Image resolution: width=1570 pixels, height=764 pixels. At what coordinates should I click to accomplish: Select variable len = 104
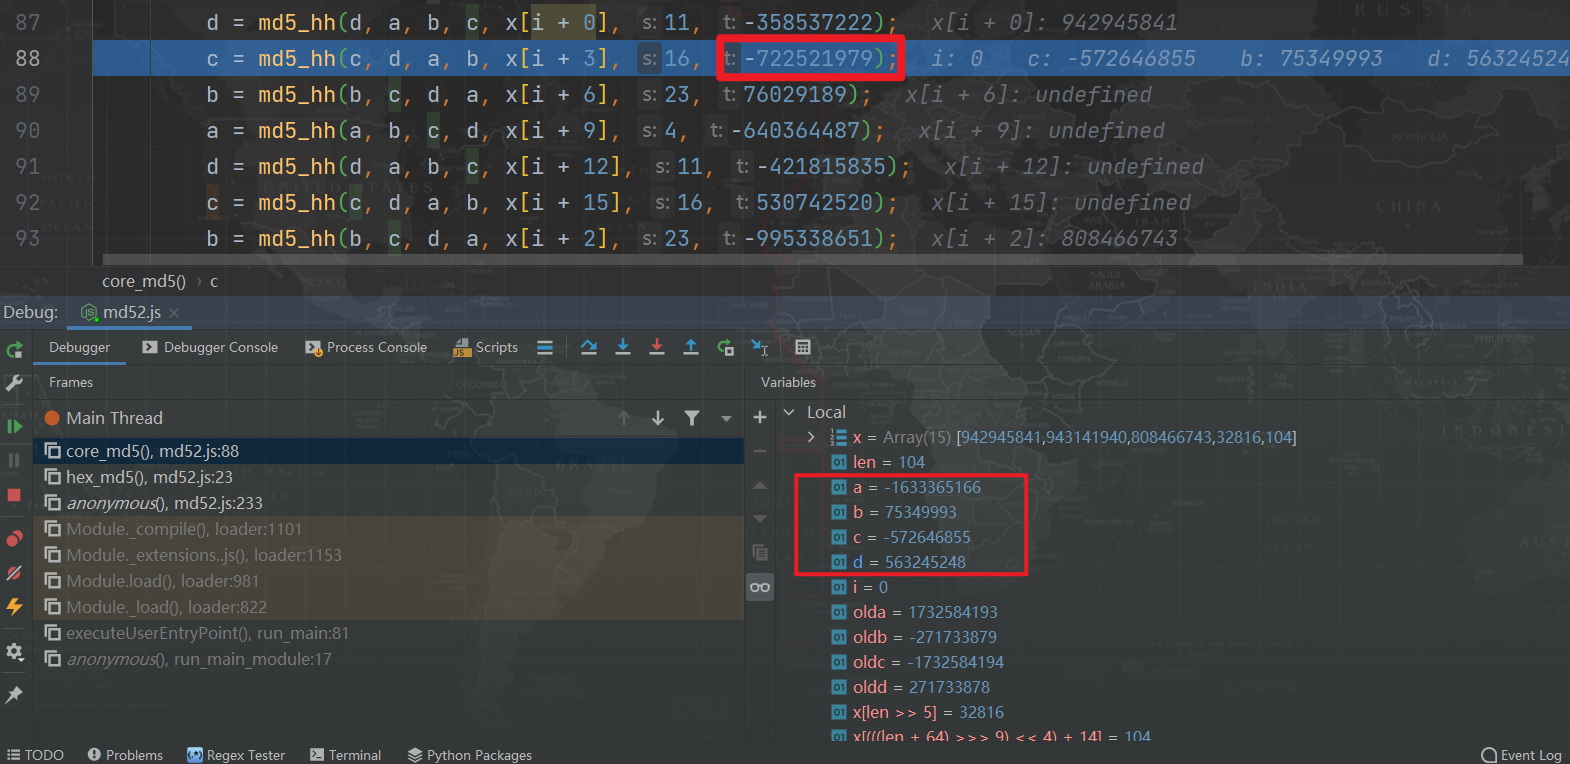click(878, 462)
